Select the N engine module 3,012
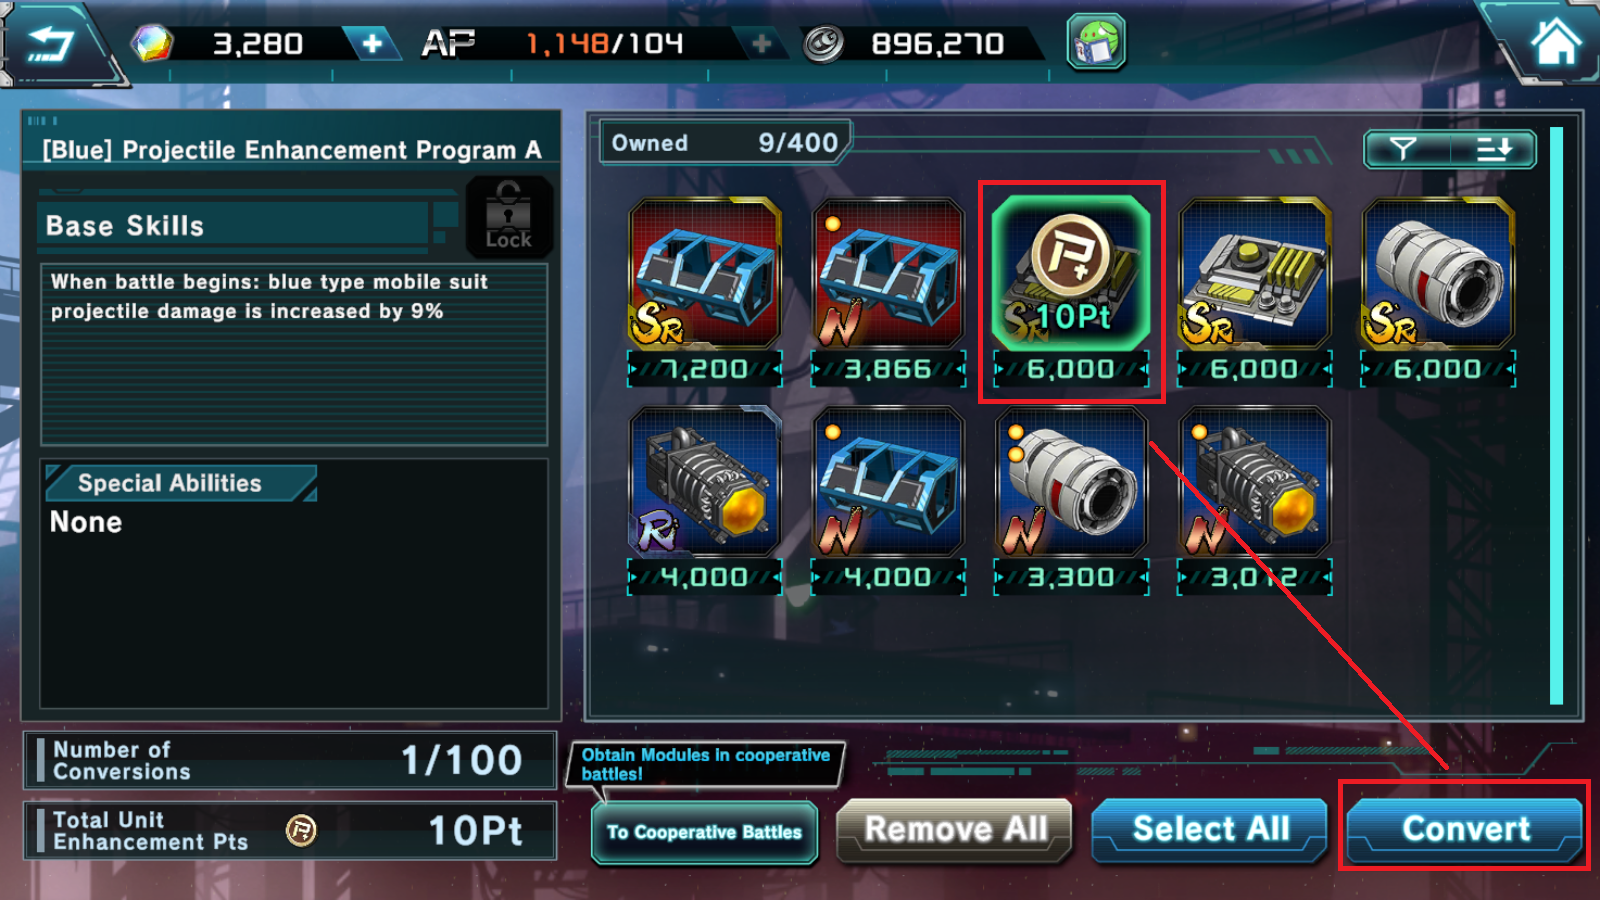This screenshot has height=900, width=1600. (1254, 500)
